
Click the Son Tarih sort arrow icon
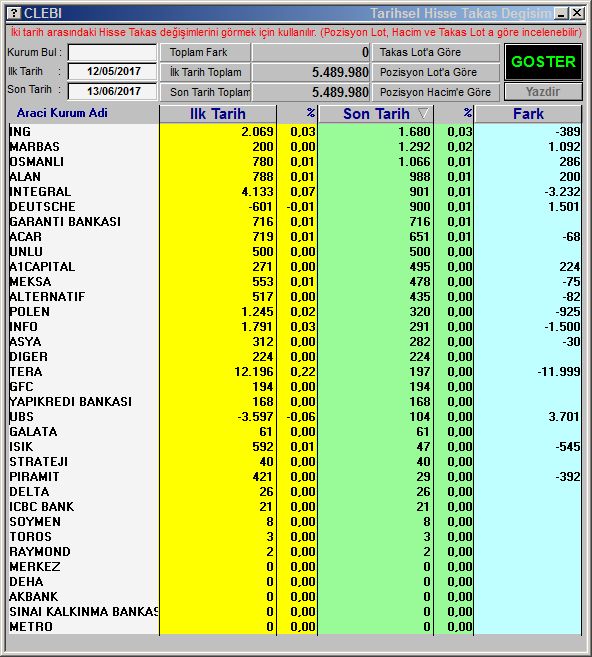click(423, 113)
